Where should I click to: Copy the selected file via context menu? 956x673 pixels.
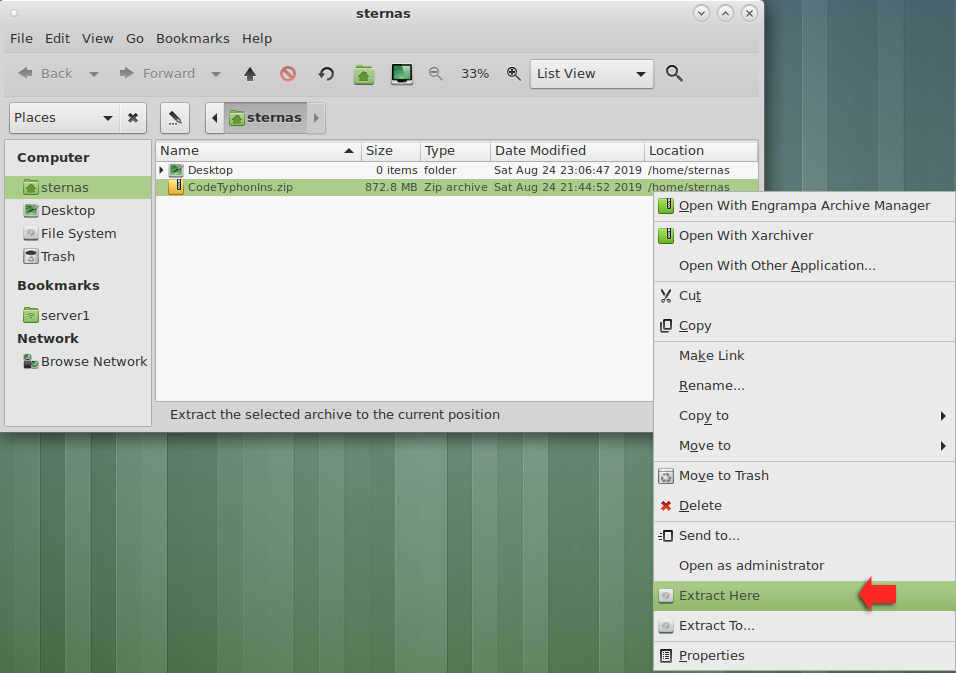point(804,326)
